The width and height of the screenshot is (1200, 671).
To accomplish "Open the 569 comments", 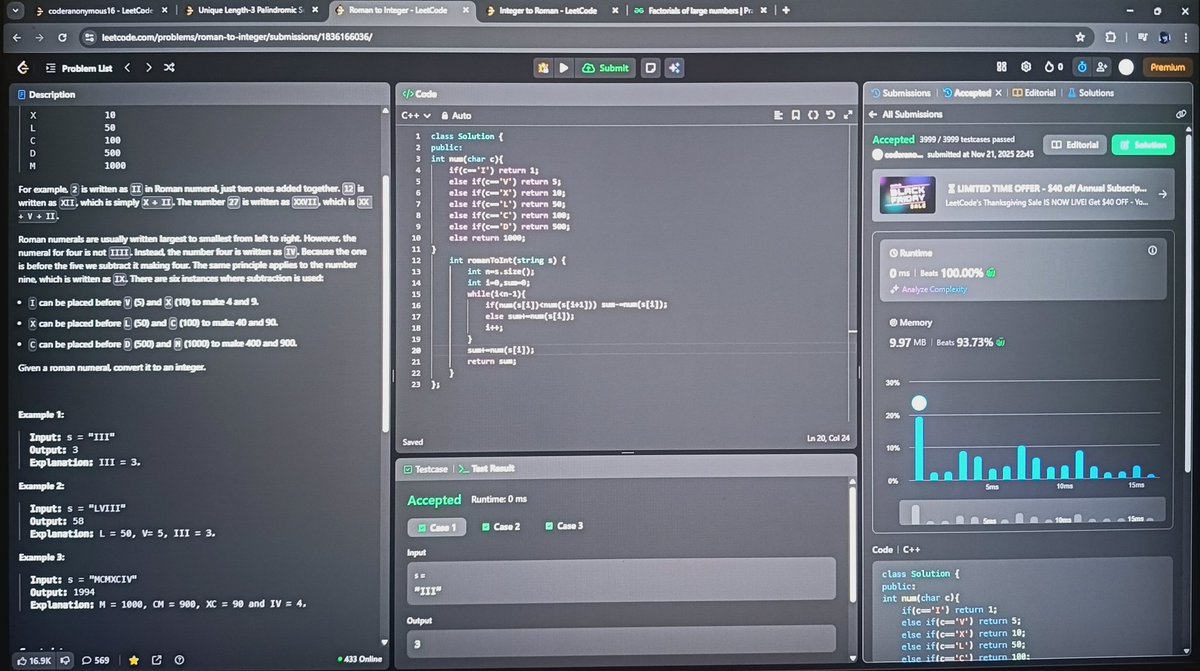I will tap(96, 659).
